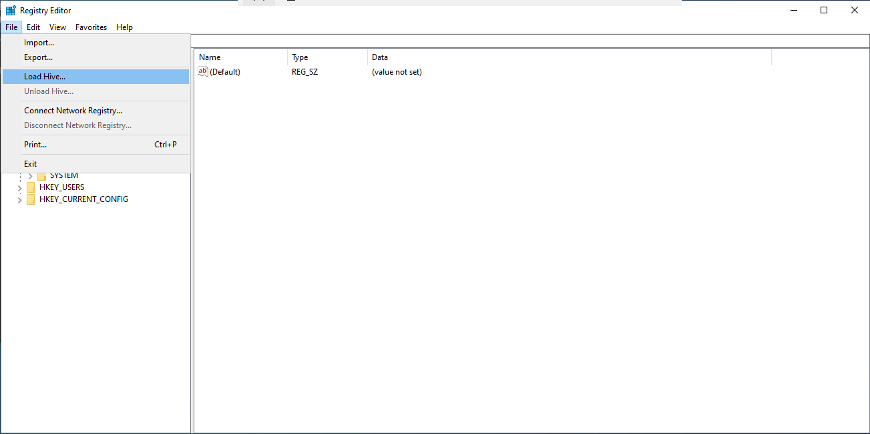This screenshot has height=434, width=870.
Task: Select the HKEY_USERS folder icon
Action: [31, 187]
